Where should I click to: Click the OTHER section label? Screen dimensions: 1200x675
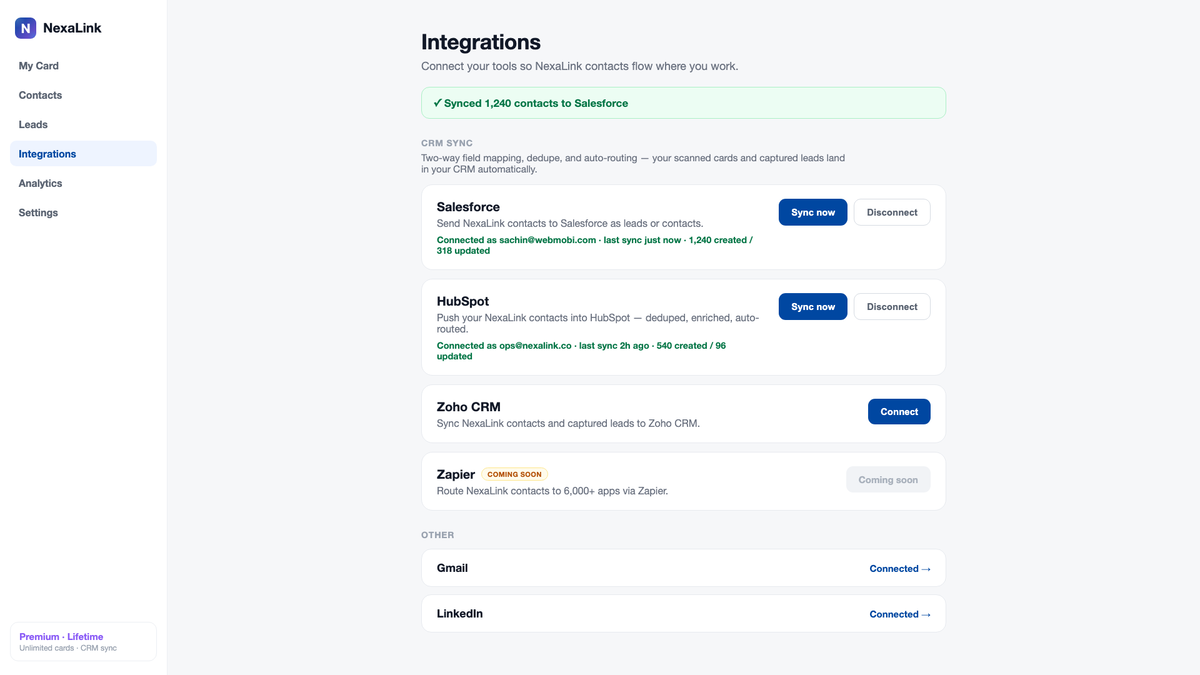(x=438, y=536)
